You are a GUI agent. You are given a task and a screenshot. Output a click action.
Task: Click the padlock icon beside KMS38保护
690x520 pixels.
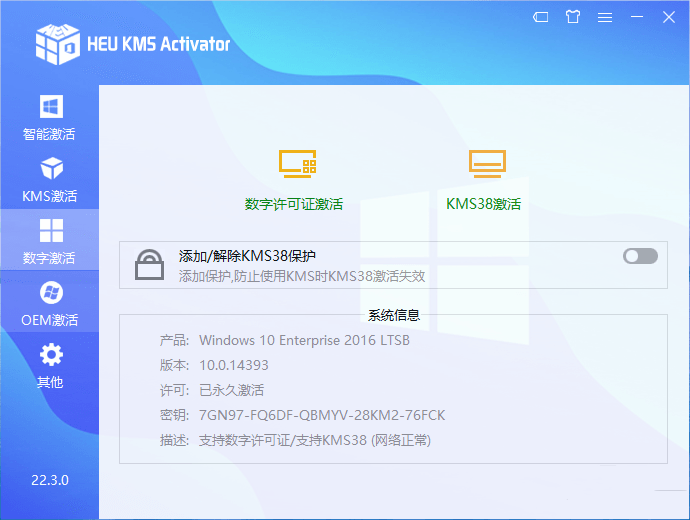[x=150, y=266]
